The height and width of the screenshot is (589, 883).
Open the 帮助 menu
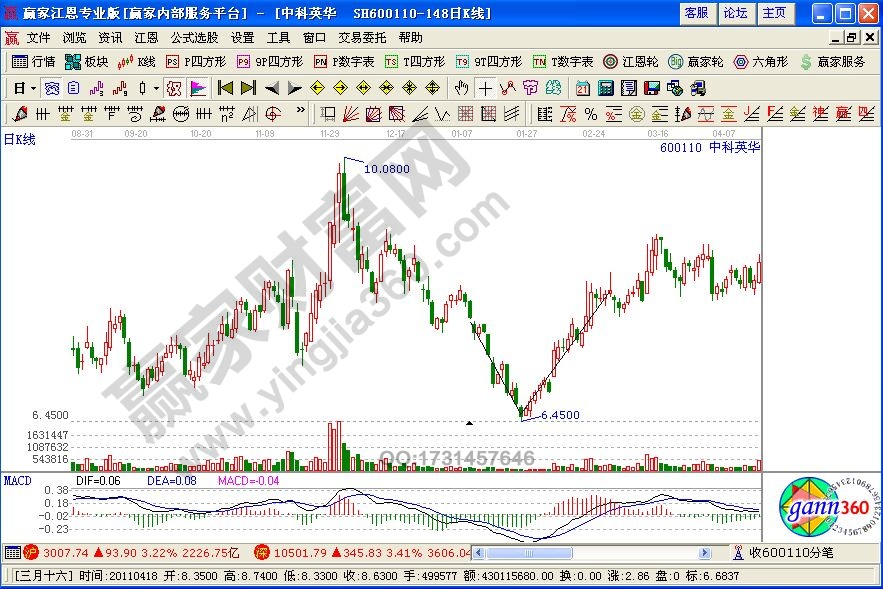coord(411,38)
